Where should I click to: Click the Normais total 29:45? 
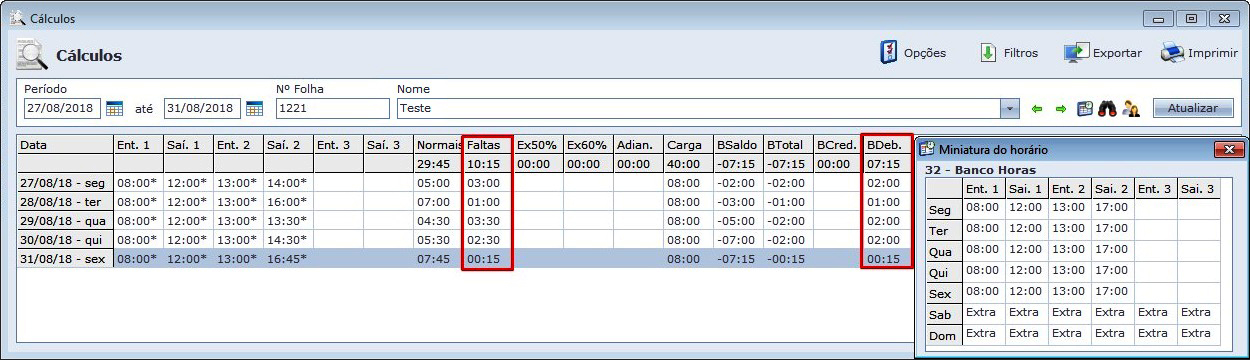433,164
